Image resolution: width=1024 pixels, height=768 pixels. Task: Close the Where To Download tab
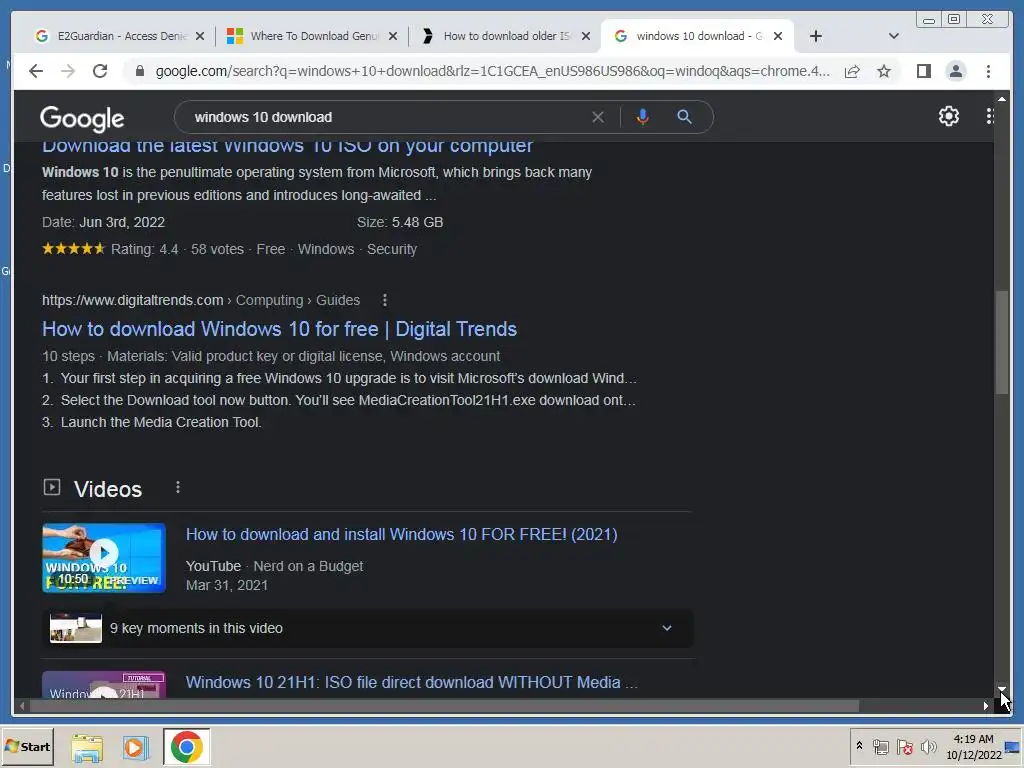tap(392, 37)
